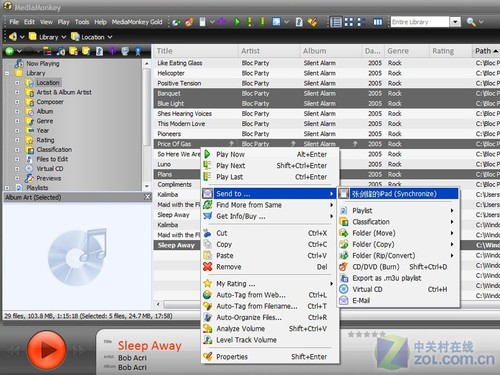This screenshot has height=375, width=500.
Task: Click the Analyze Volume icon
Action: pos(207,328)
